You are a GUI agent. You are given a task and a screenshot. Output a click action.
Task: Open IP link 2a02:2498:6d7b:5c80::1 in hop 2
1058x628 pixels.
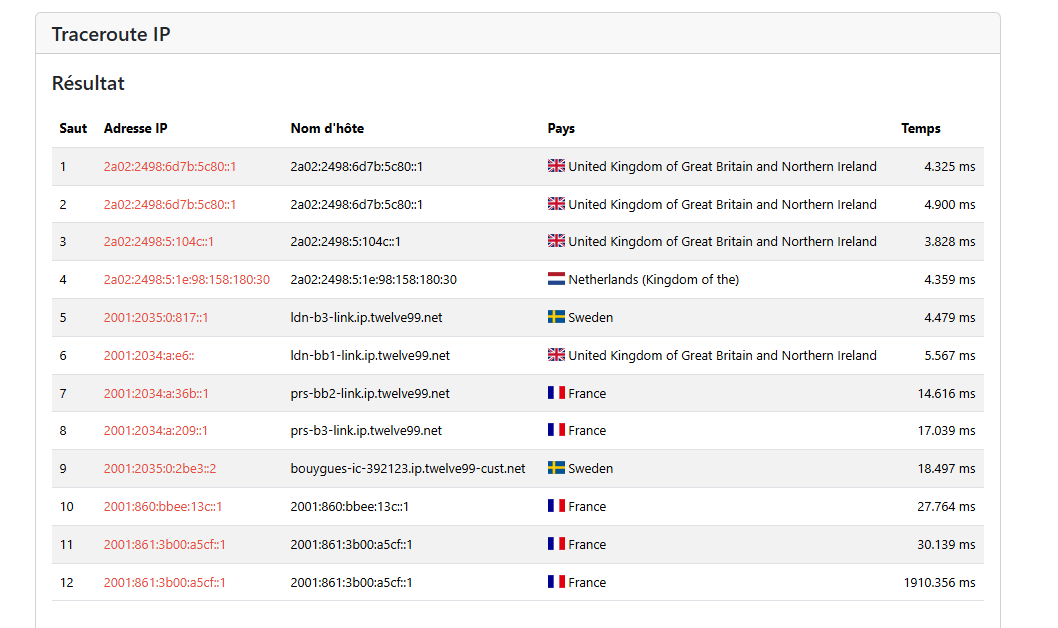click(170, 204)
